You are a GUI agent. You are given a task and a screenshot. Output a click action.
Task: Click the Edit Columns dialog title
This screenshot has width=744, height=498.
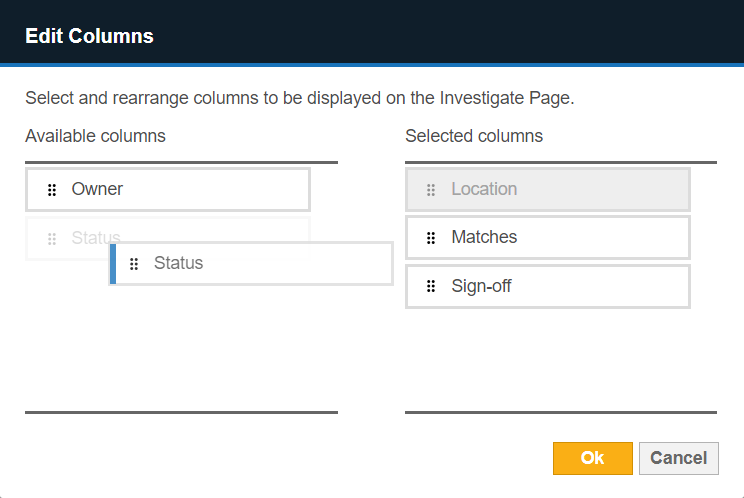point(89,37)
